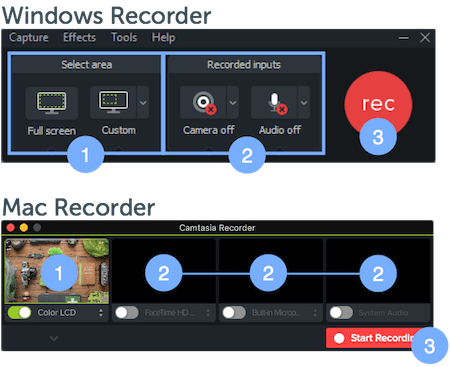Screen dimensions: 450x367
Task: Open the FaceTime HD camera selector stepper
Action: (208, 313)
